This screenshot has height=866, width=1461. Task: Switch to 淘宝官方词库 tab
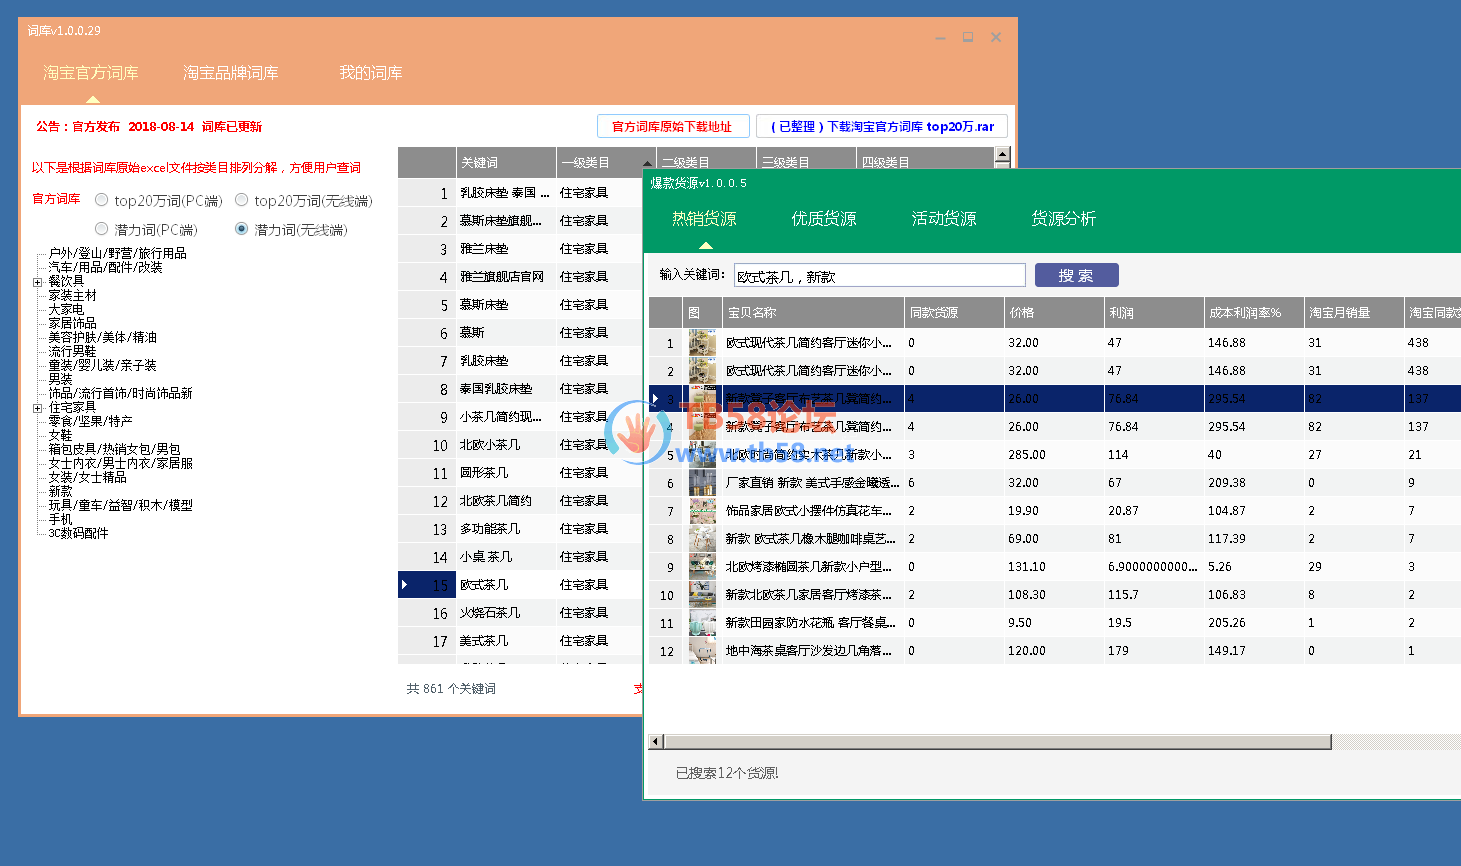[x=91, y=73]
